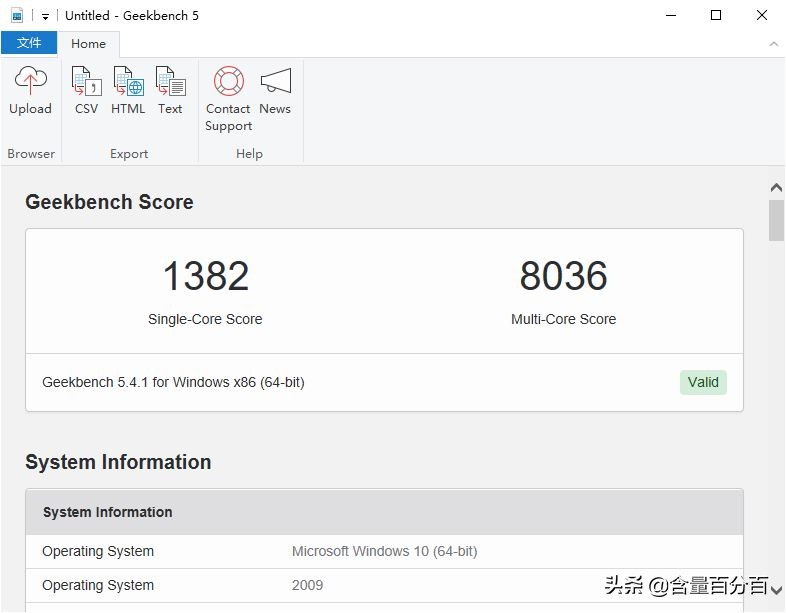Maximize the Geekbench 5 window

[x=716, y=16]
